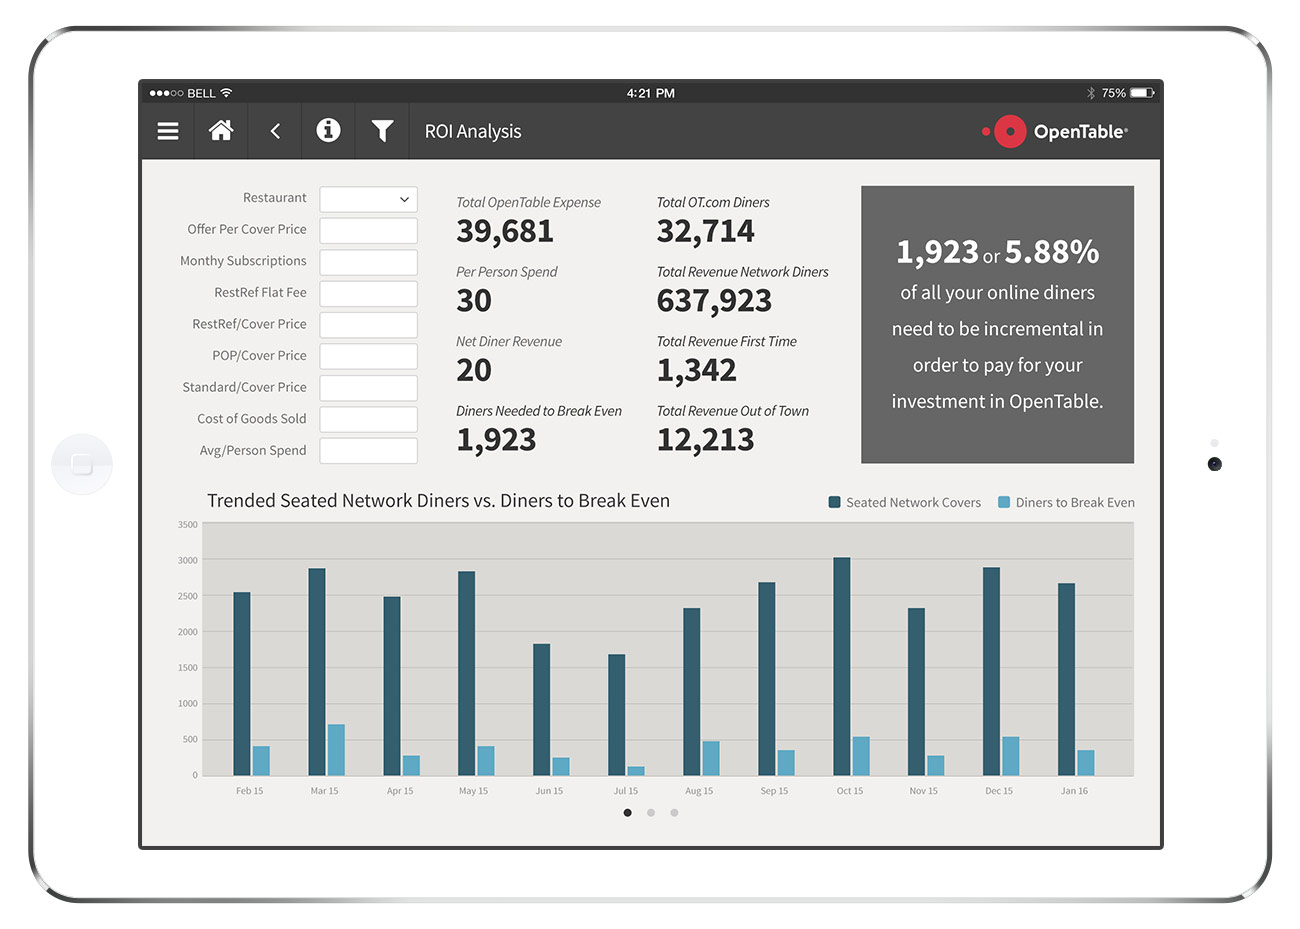Image resolution: width=1300 pixels, height=929 pixels.
Task: Tap the Bluetooth status icon
Action: tap(1091, 93)
